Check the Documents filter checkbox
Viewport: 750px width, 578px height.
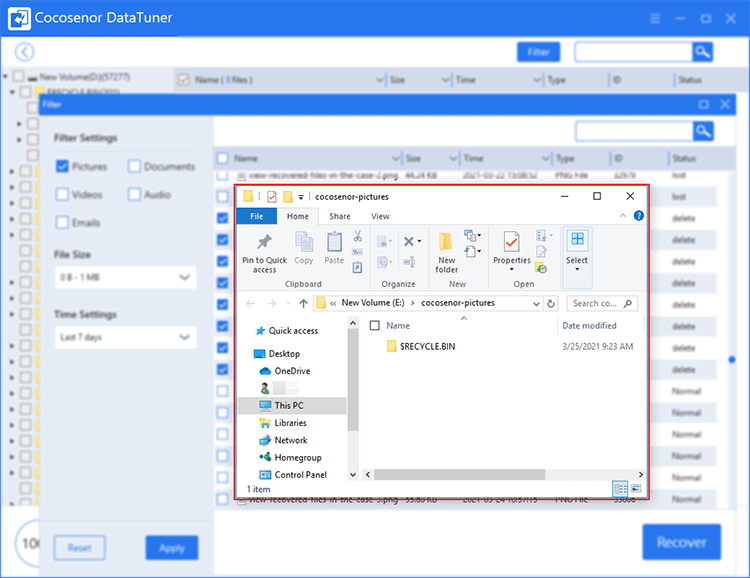(x=134, y=166)
